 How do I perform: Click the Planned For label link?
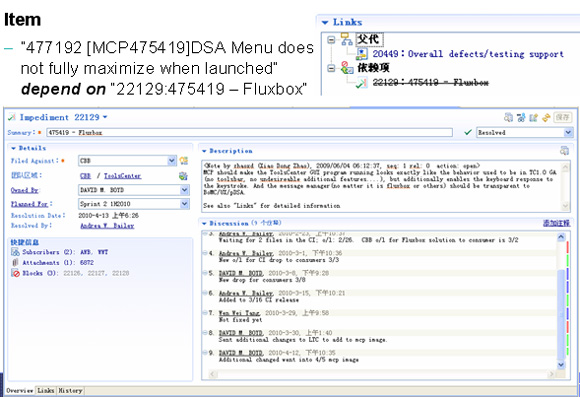pyautogui.click(x=30, y=204)
